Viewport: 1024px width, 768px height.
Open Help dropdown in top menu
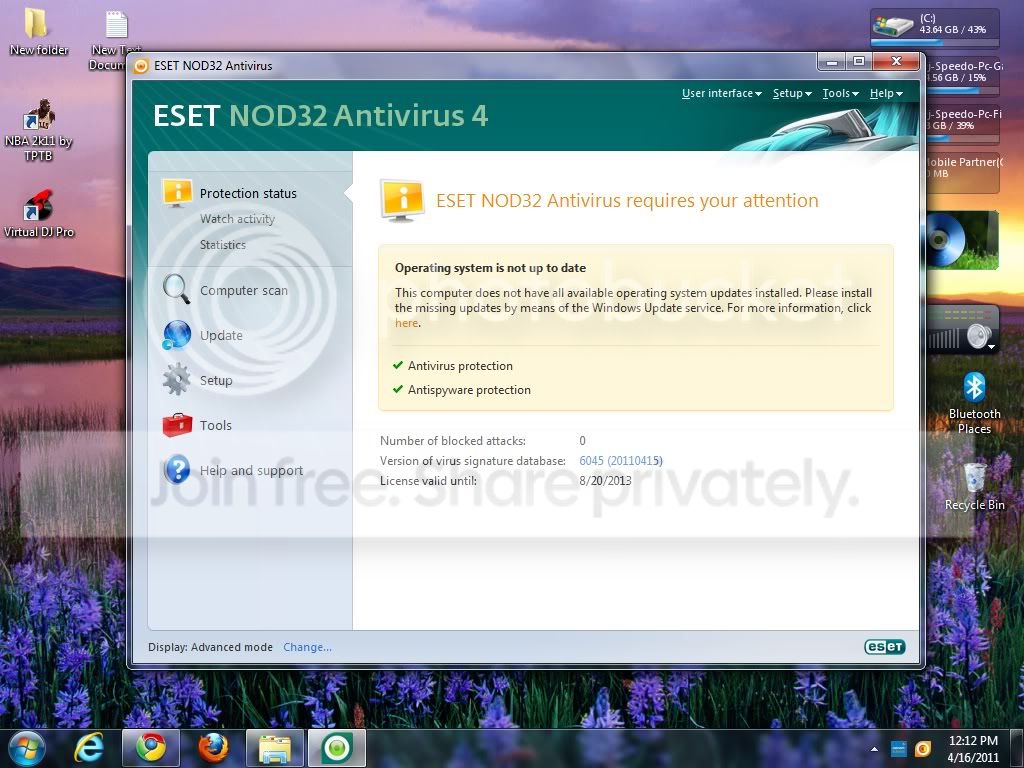point(886,93)
